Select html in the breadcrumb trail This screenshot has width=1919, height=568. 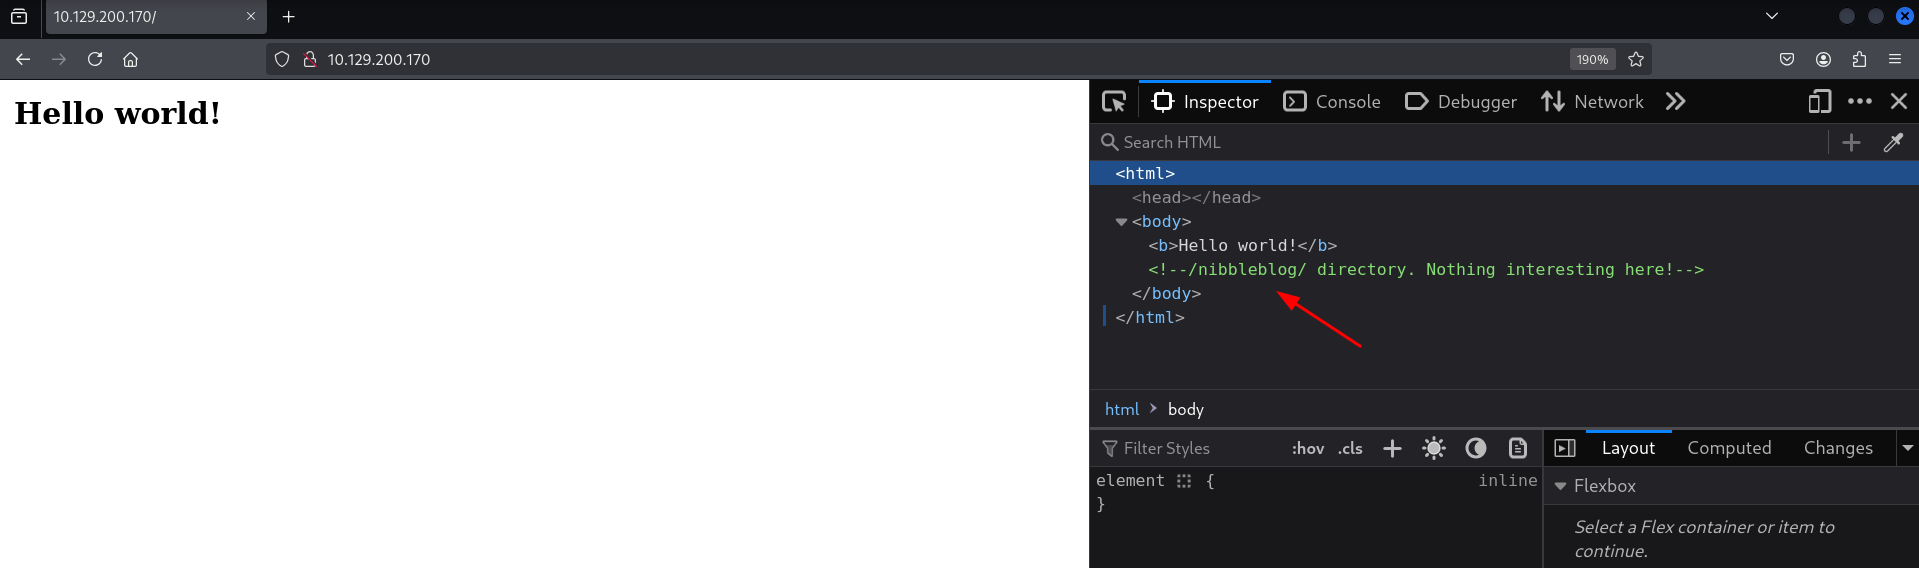pos(1121,410)
